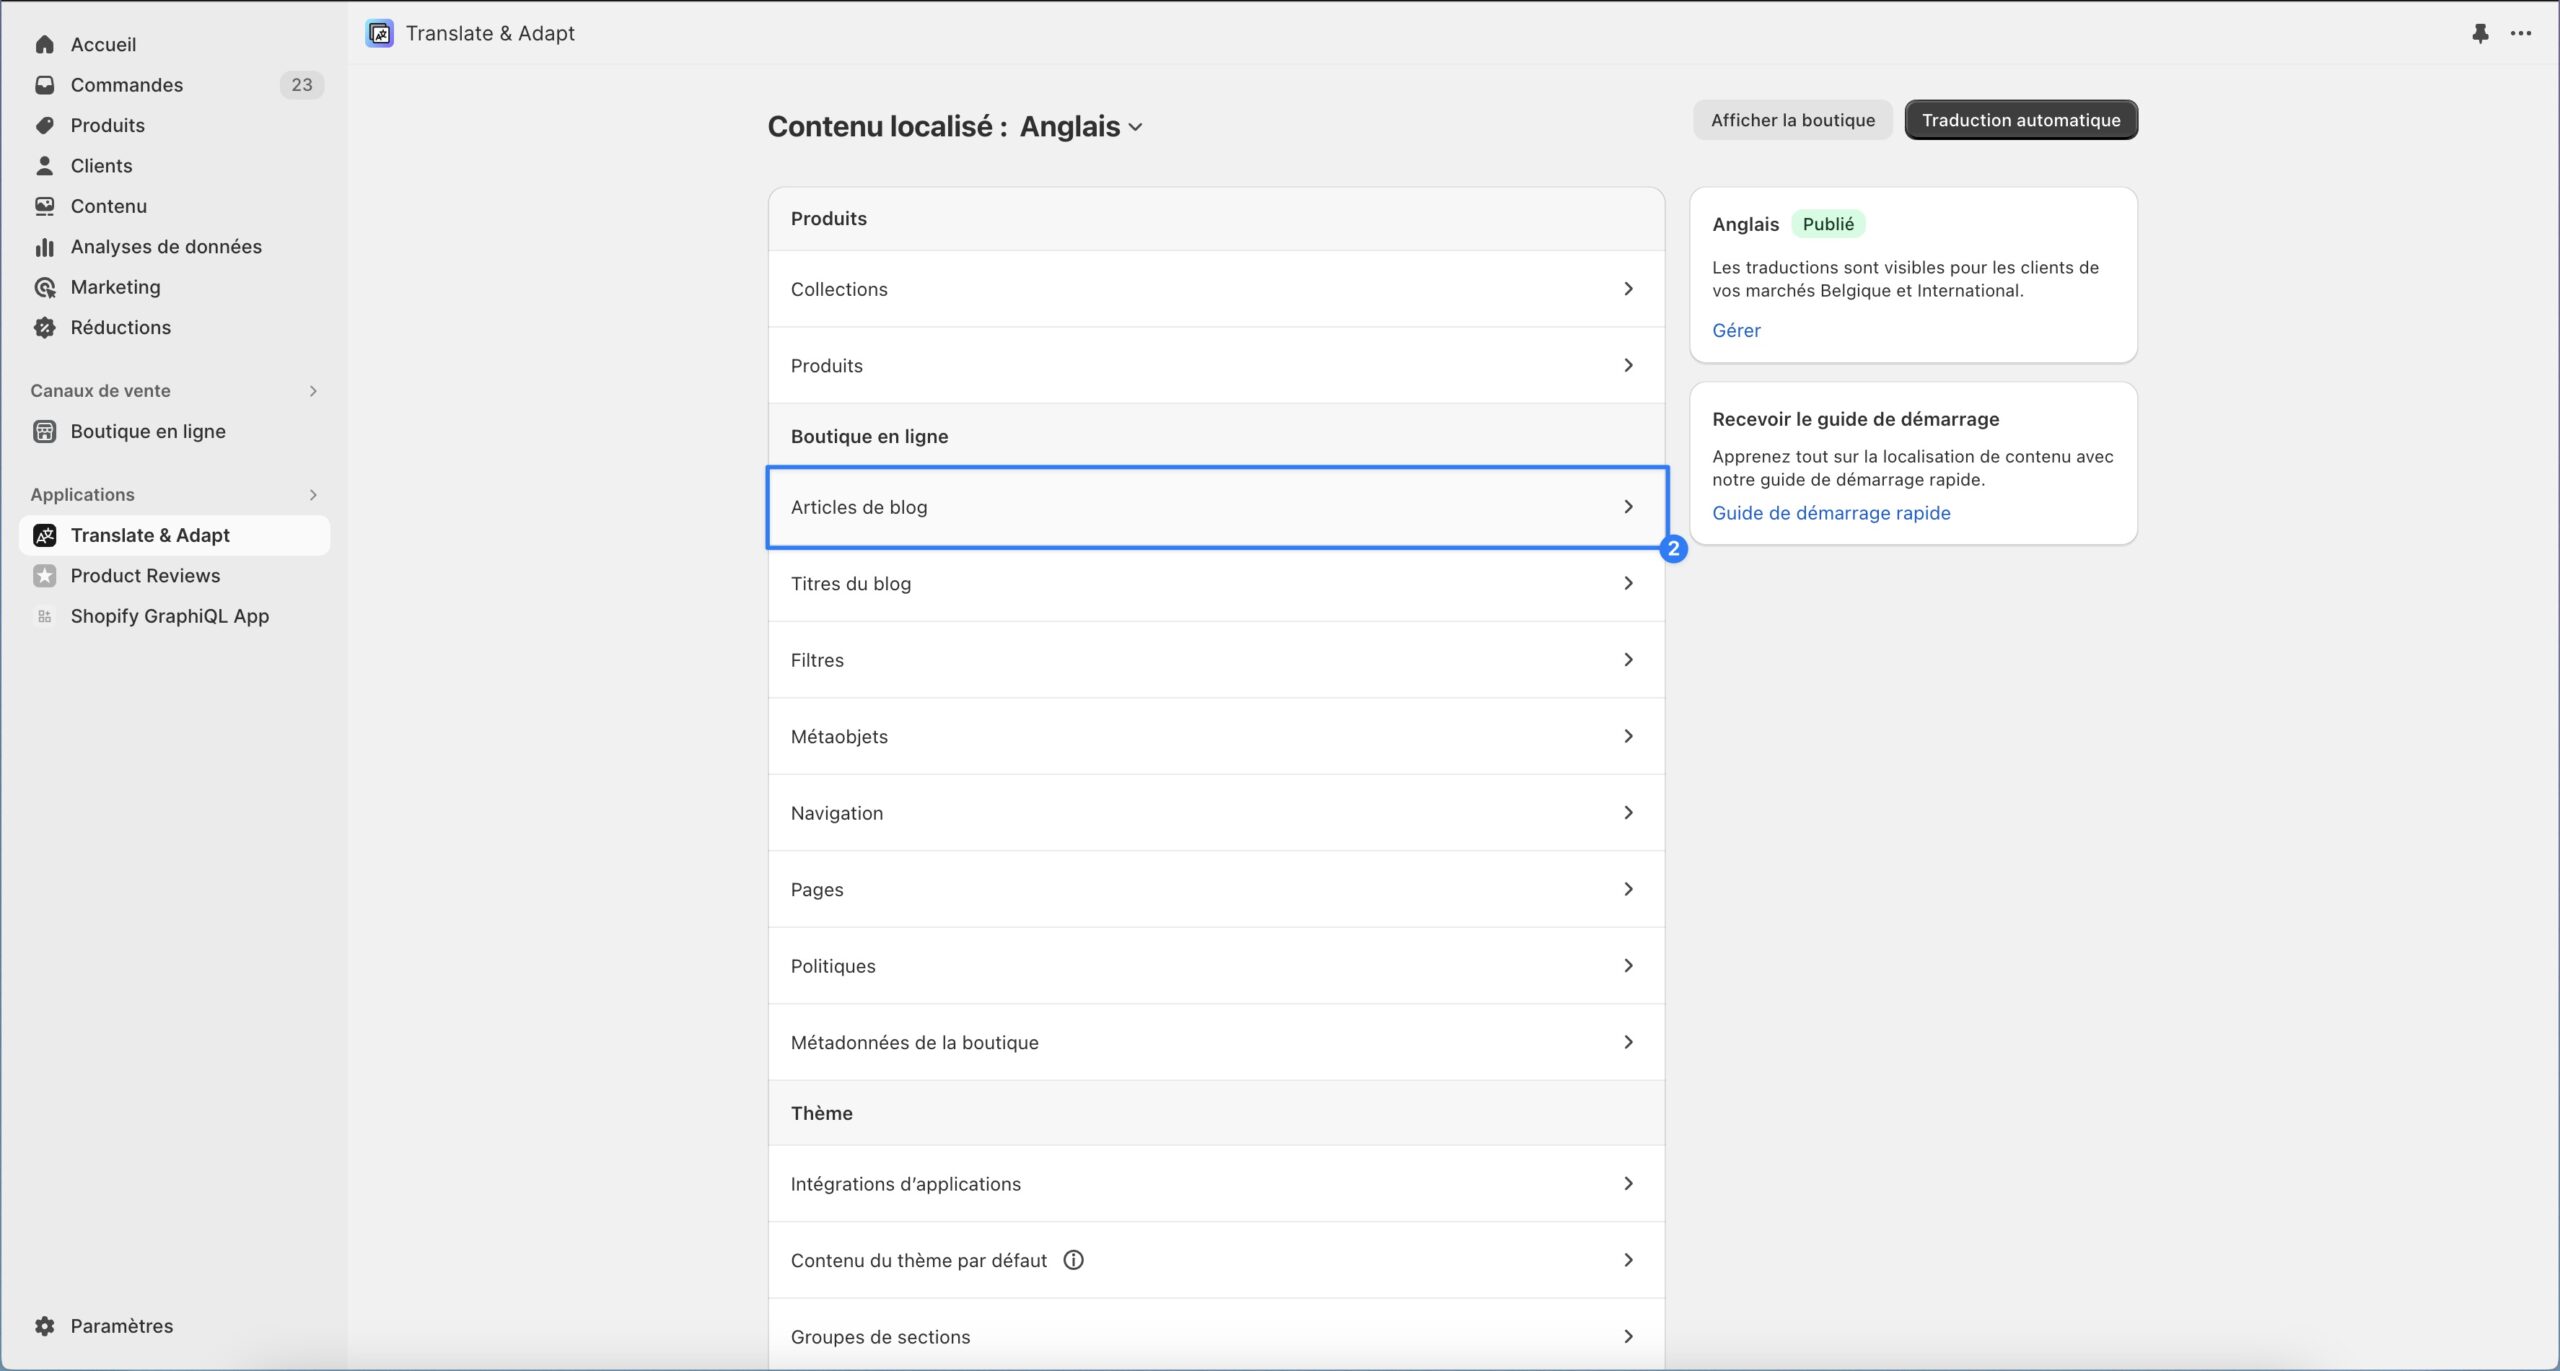Click the Produits tag icon
2560x1371 pixels.
click(x=44, y=125)
